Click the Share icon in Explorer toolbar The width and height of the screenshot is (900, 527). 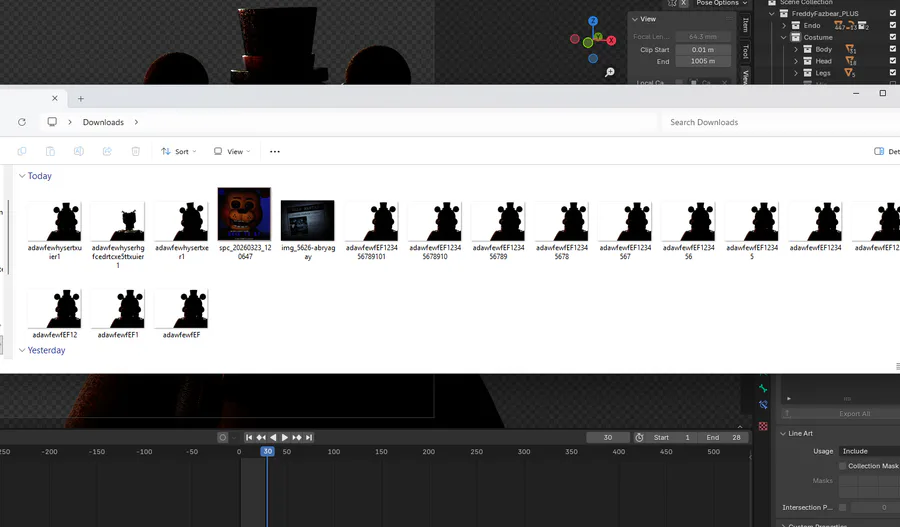click(107, 152)
